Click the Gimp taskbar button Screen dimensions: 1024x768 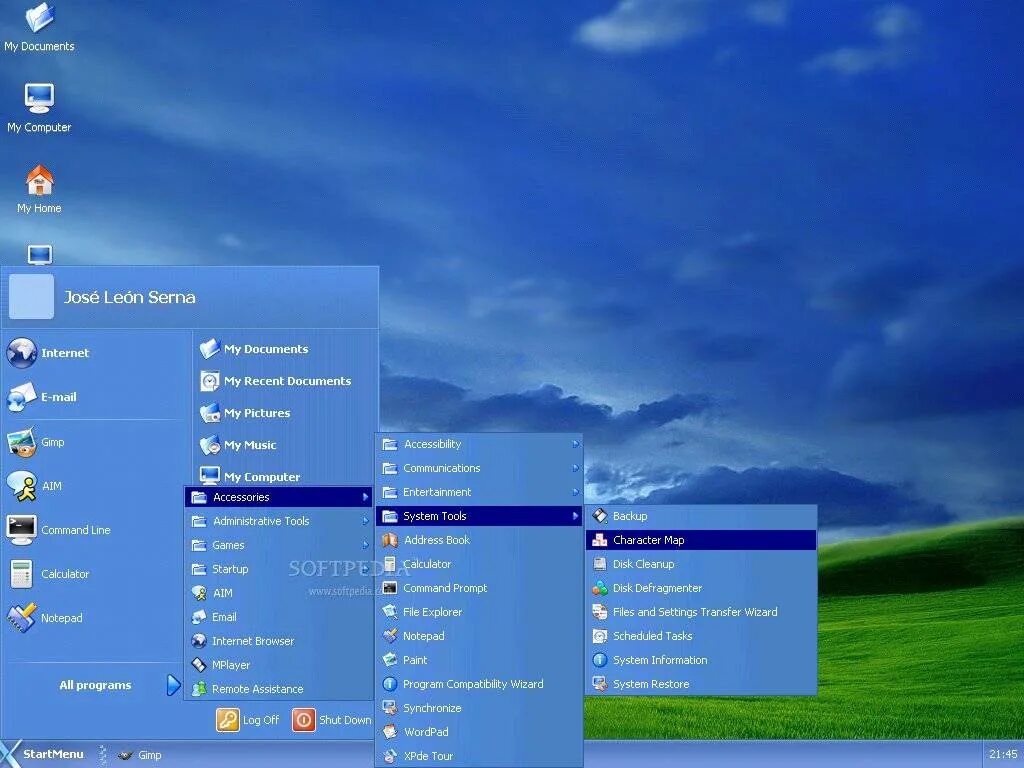139,755
